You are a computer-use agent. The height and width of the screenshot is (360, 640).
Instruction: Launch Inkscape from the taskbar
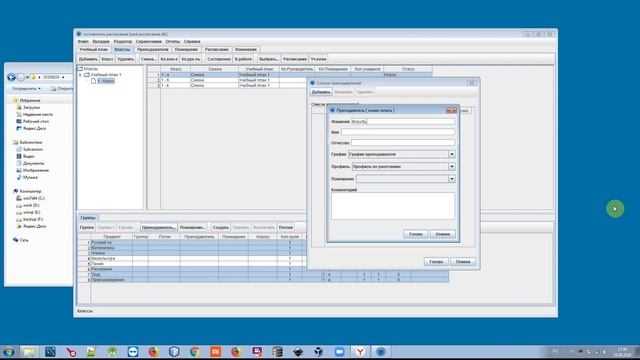tap(298, 351)
